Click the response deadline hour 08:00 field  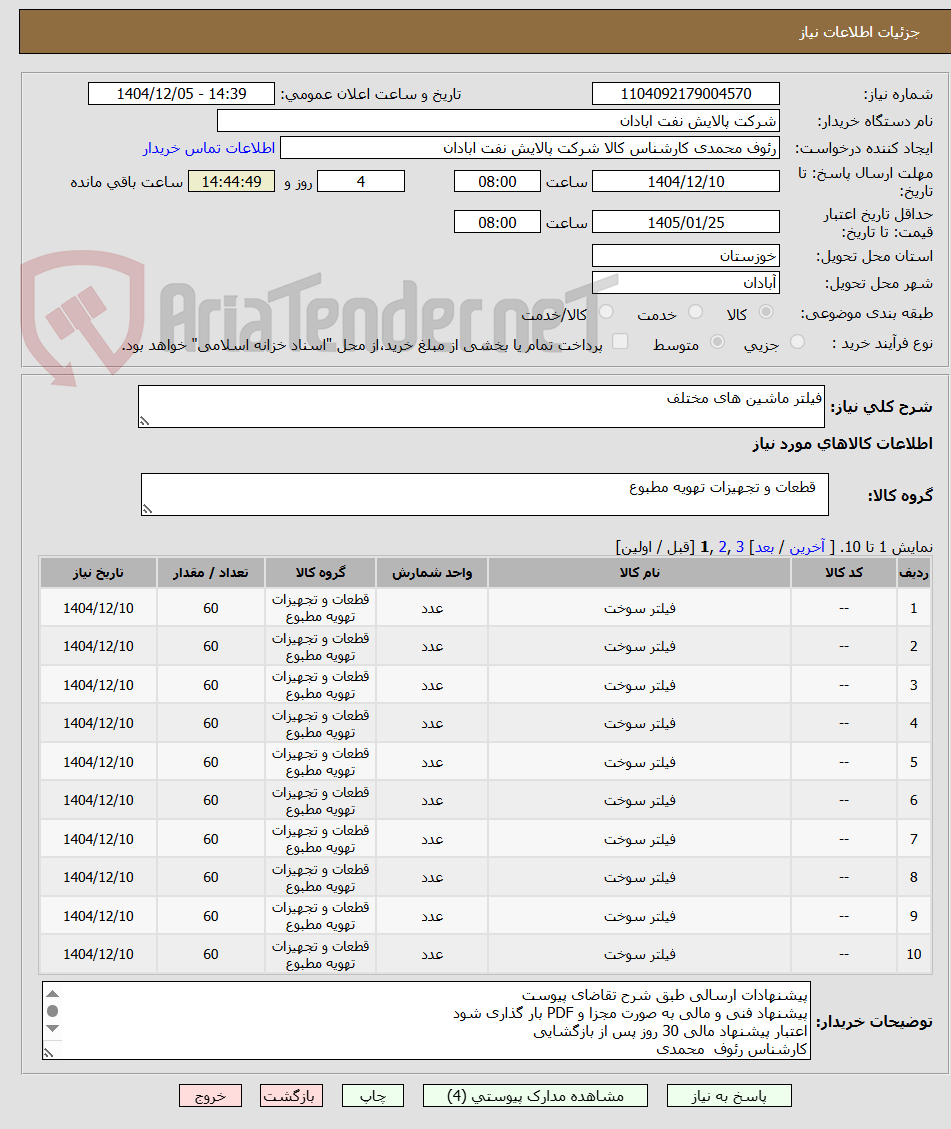497,181
